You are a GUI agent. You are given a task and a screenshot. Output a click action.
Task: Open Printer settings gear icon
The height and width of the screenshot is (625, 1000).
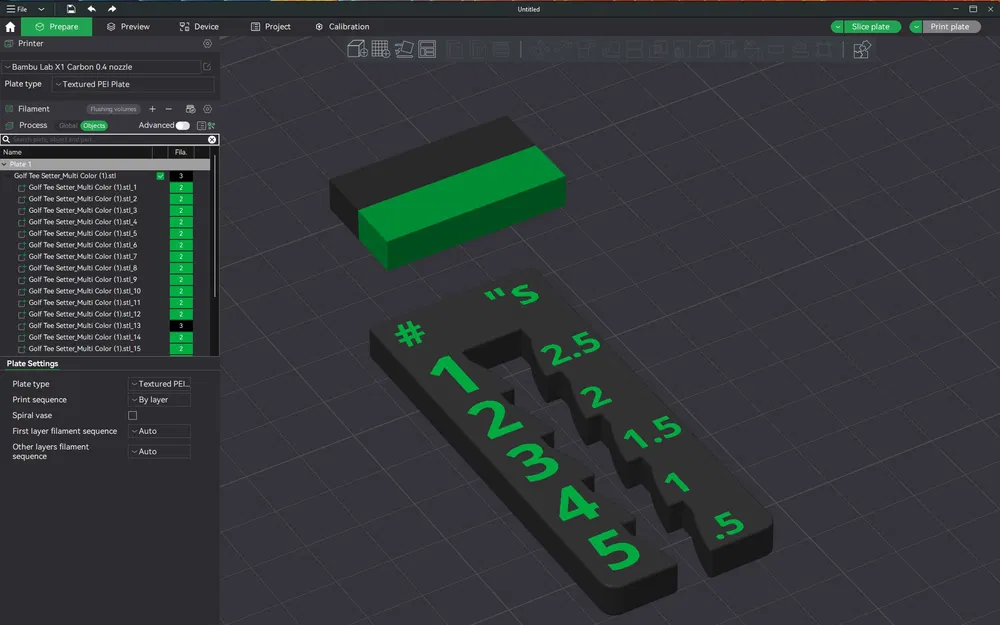[207, 43]
